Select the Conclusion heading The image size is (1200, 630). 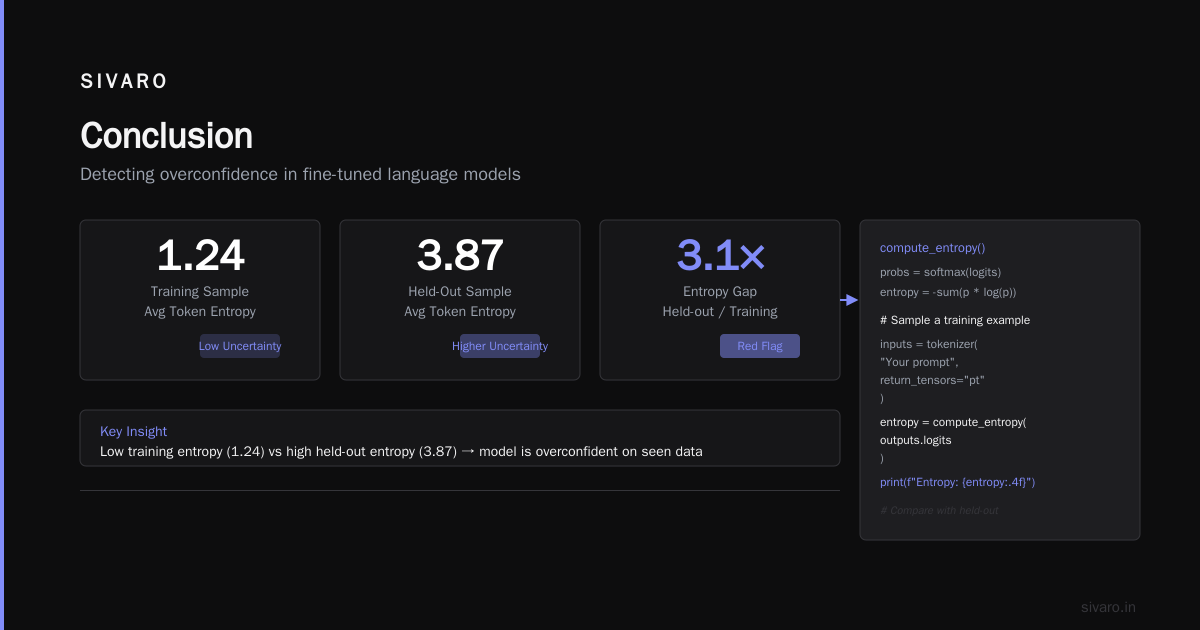point(166,135)
